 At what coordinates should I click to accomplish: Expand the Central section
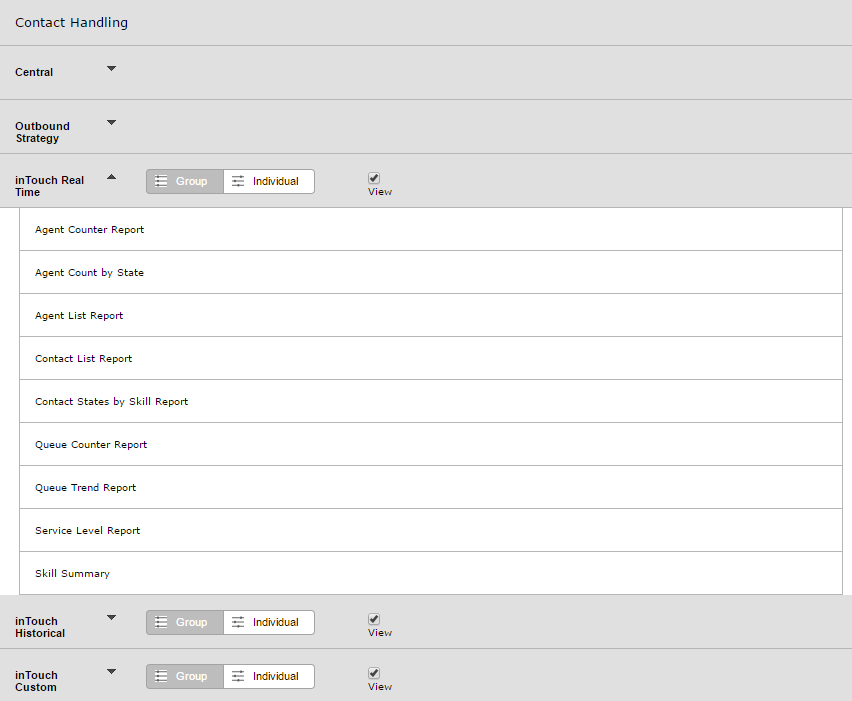pos(111,68)
